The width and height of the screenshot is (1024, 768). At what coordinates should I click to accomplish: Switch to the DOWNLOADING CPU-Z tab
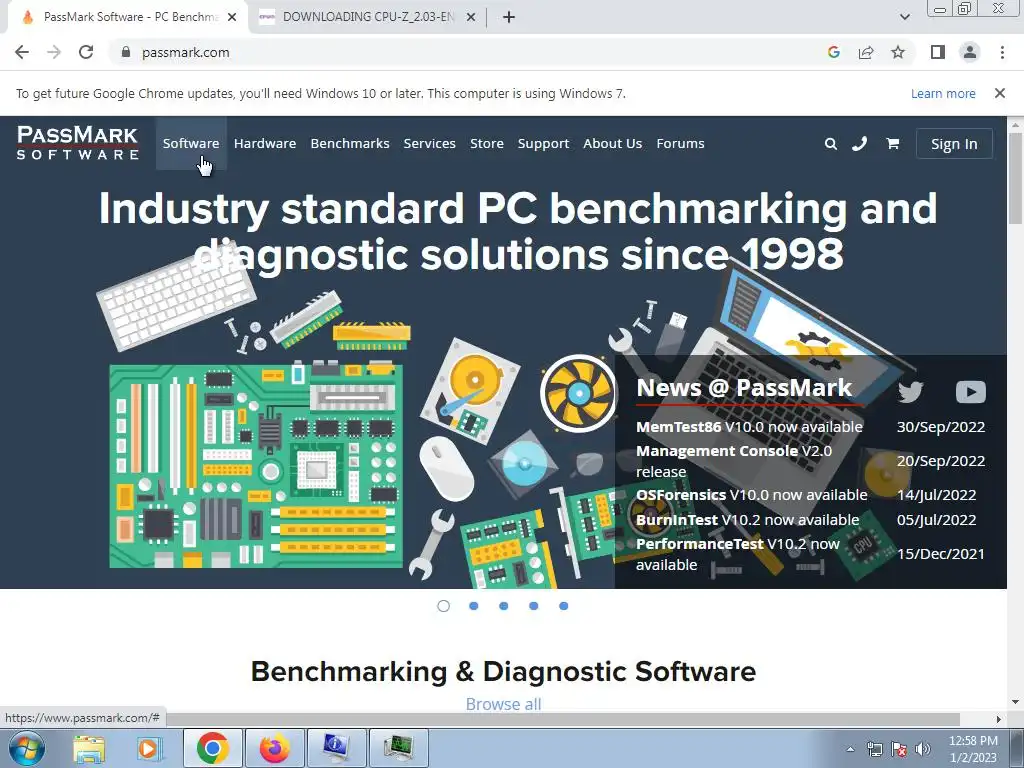tap(367, 17)
